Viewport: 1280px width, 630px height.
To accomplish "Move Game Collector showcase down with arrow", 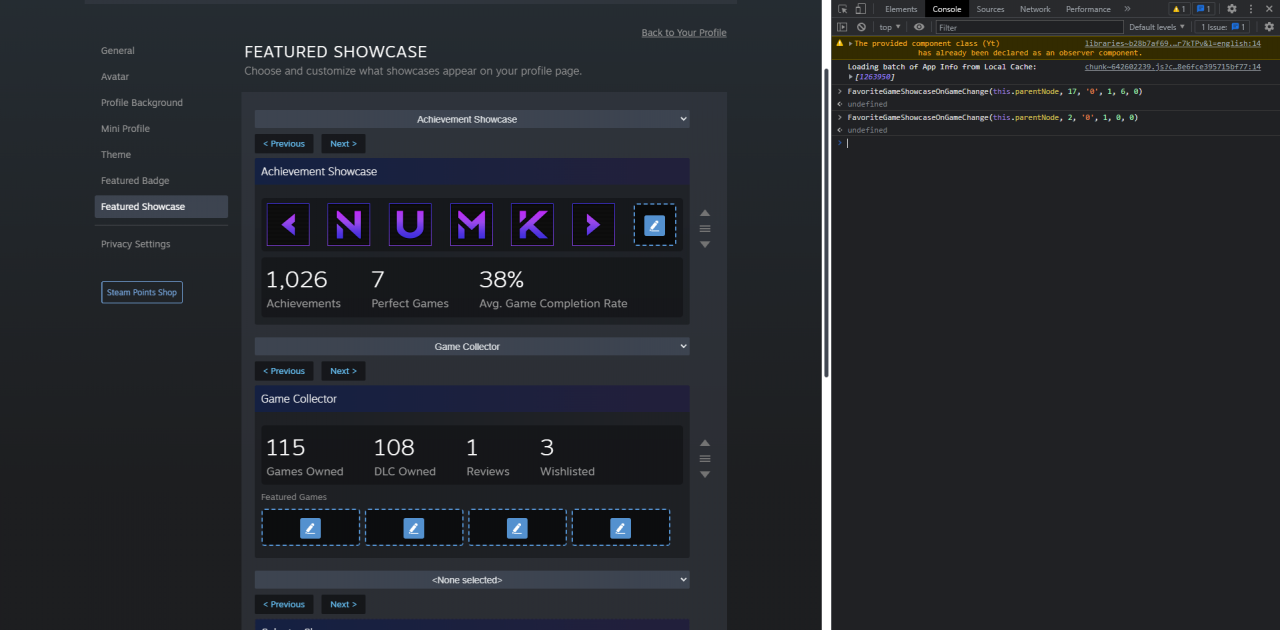I will point(705,474).
